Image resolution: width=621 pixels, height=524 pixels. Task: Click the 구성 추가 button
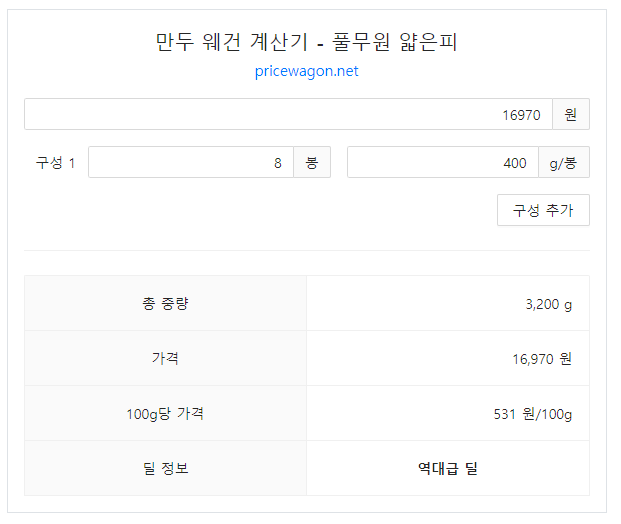click(x=543, y=210)
